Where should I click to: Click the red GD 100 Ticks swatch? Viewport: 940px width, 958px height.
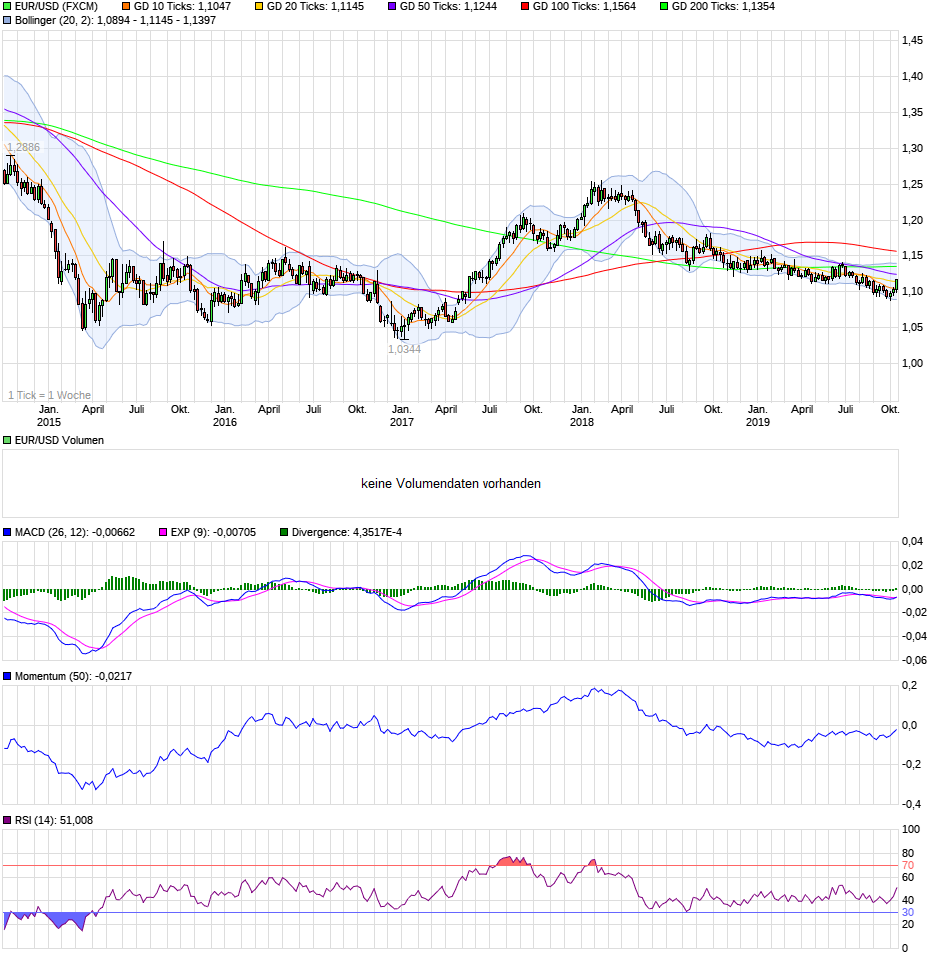(525, 6)
